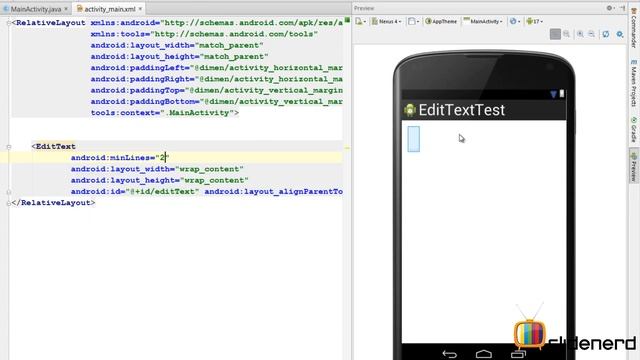Click the back button in the phone preview

pyautogui.click(x=449, y=354)
